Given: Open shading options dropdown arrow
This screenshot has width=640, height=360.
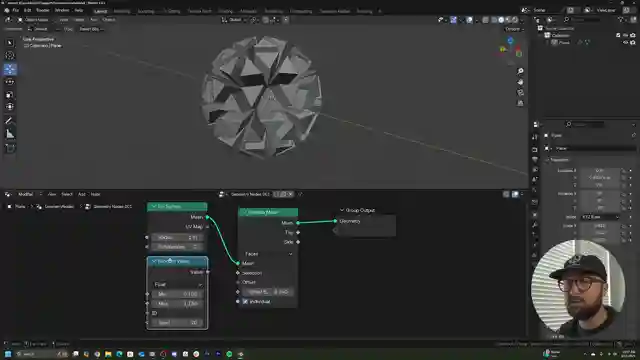Looking at the screenshot, I should [x=522, y=20].
